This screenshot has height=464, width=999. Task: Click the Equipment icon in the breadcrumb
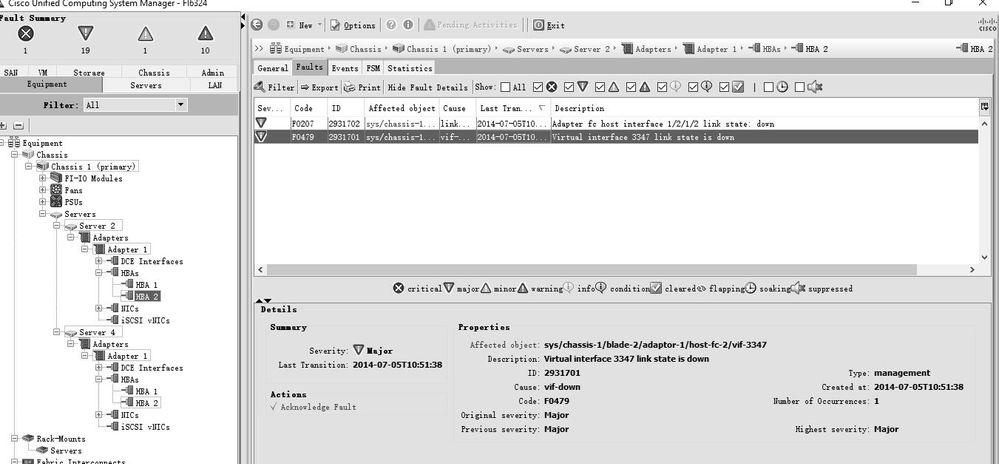[x=276, y=48]
